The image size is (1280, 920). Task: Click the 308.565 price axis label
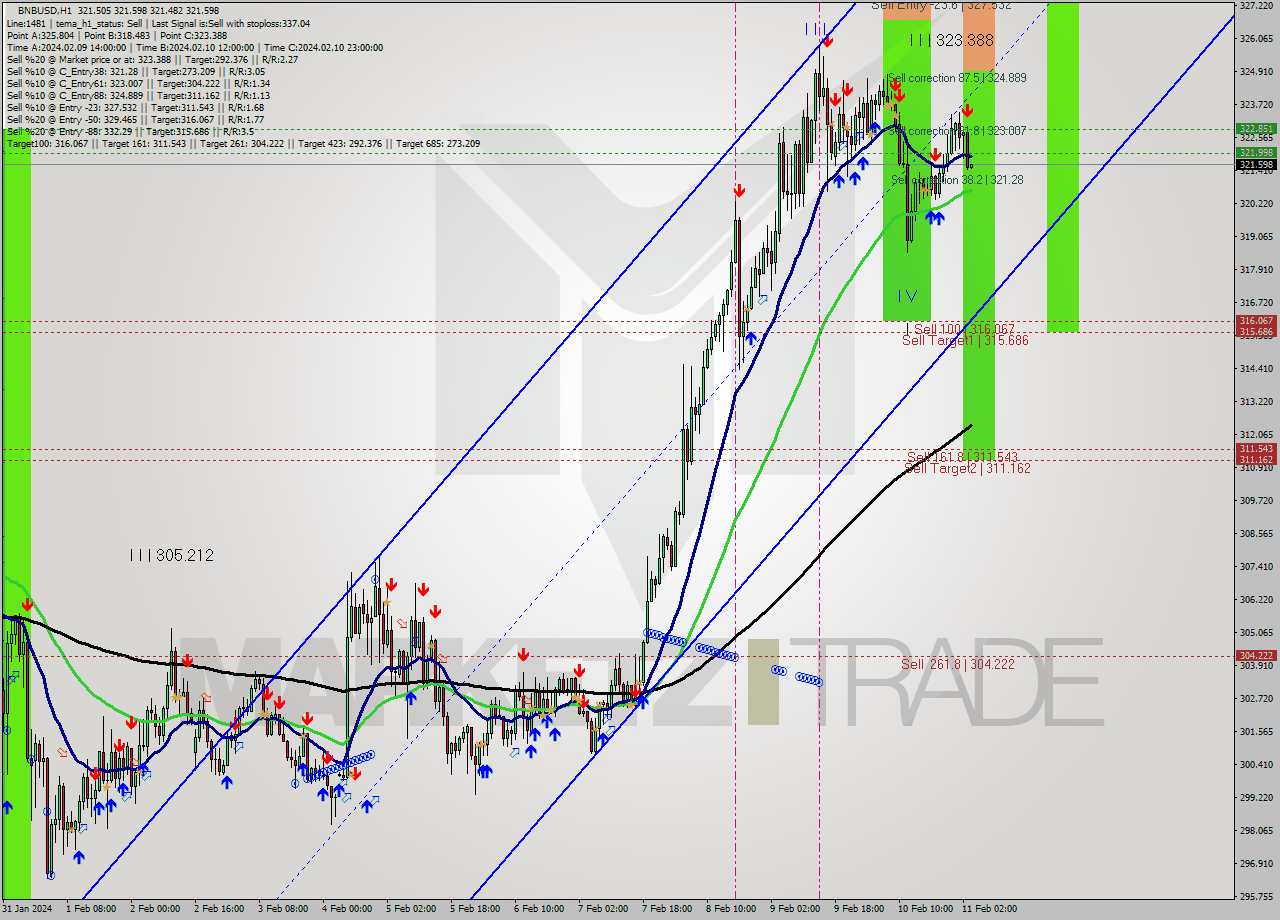1256,534
